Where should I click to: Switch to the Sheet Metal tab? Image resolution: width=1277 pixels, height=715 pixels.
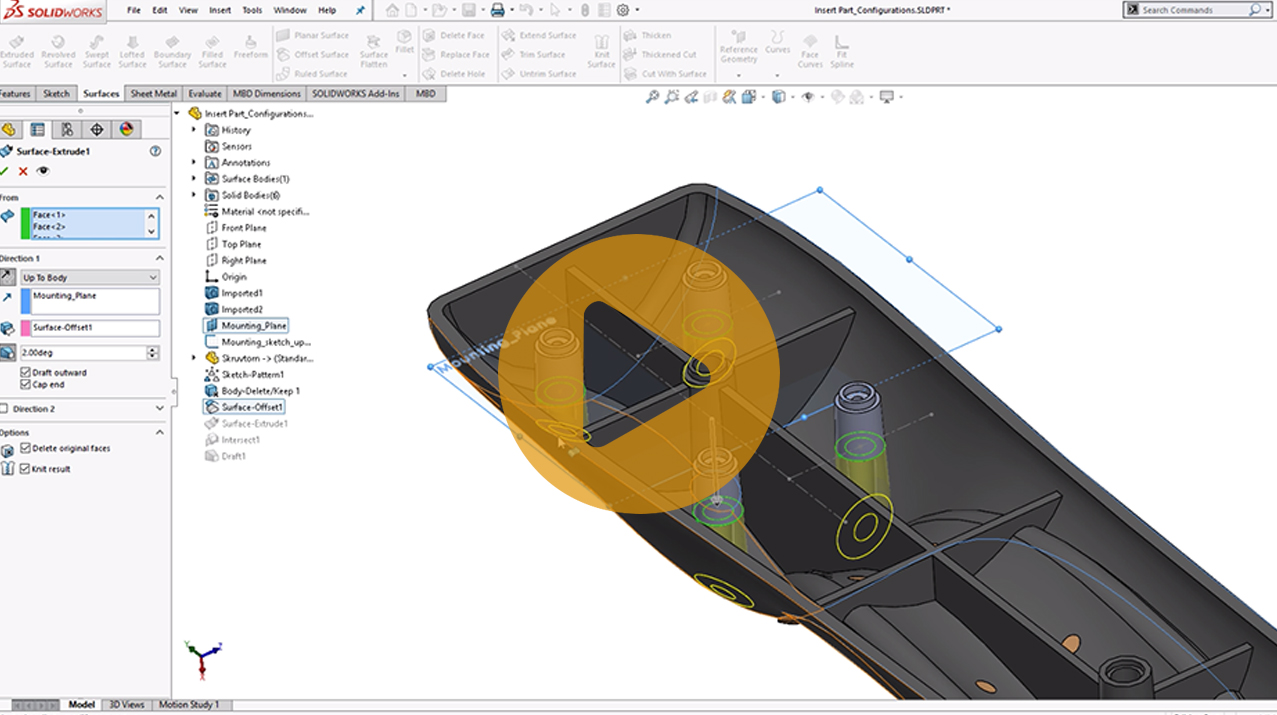point(154,93)
